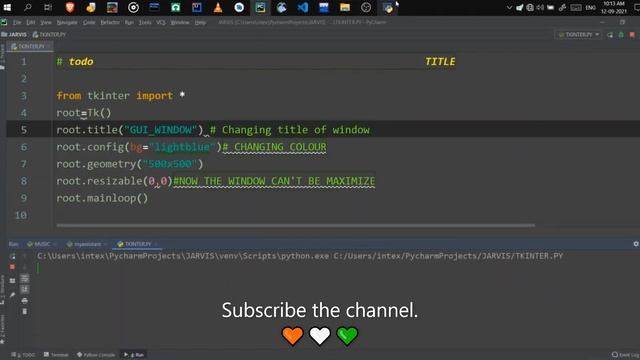Select the TKINTER.PY run tab
The height and width of the screenshot is (360, 640).
click(x=137, y=244)
